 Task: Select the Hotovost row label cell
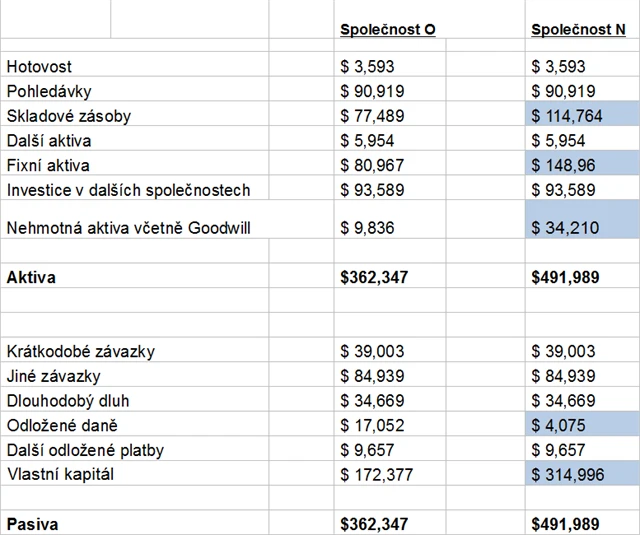39,67
